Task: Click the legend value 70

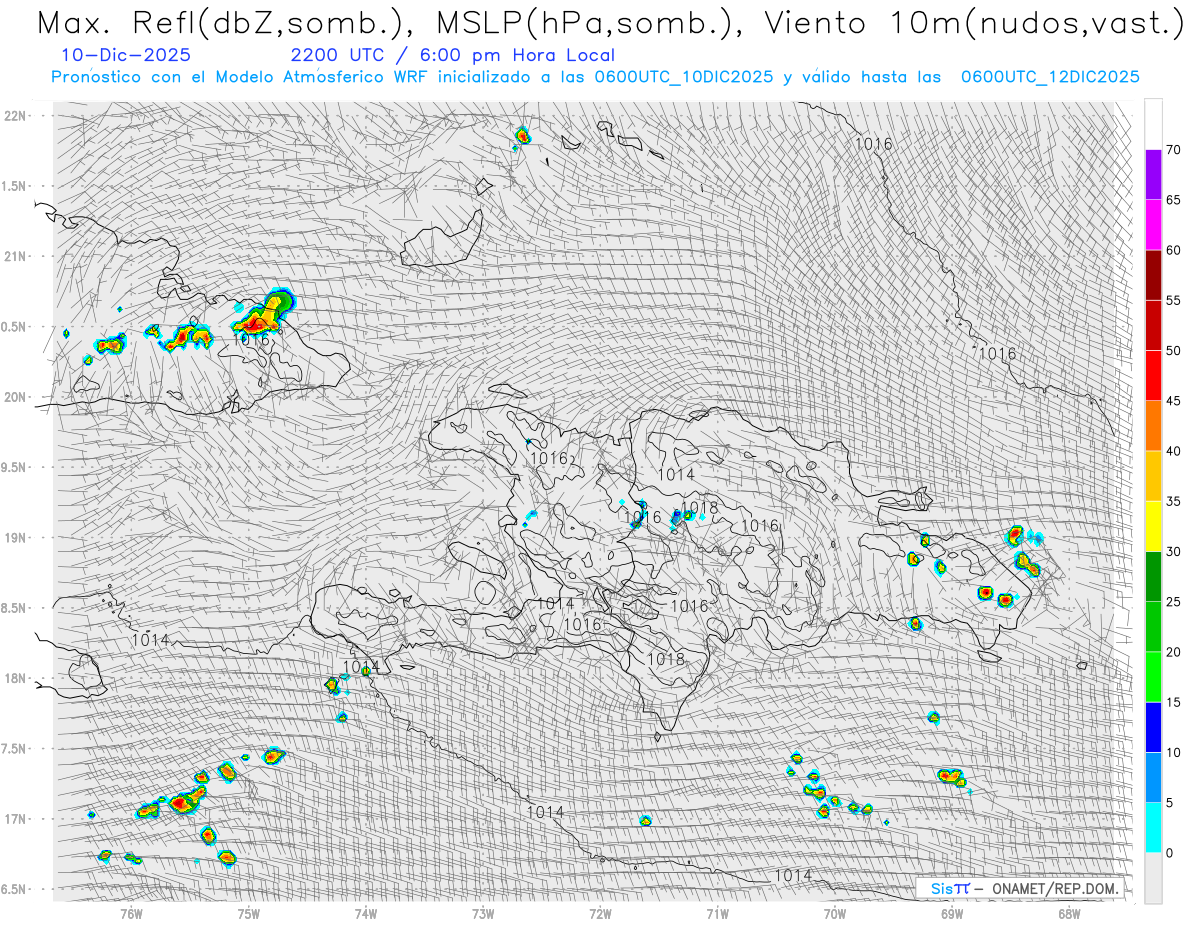Action: 1173,150
